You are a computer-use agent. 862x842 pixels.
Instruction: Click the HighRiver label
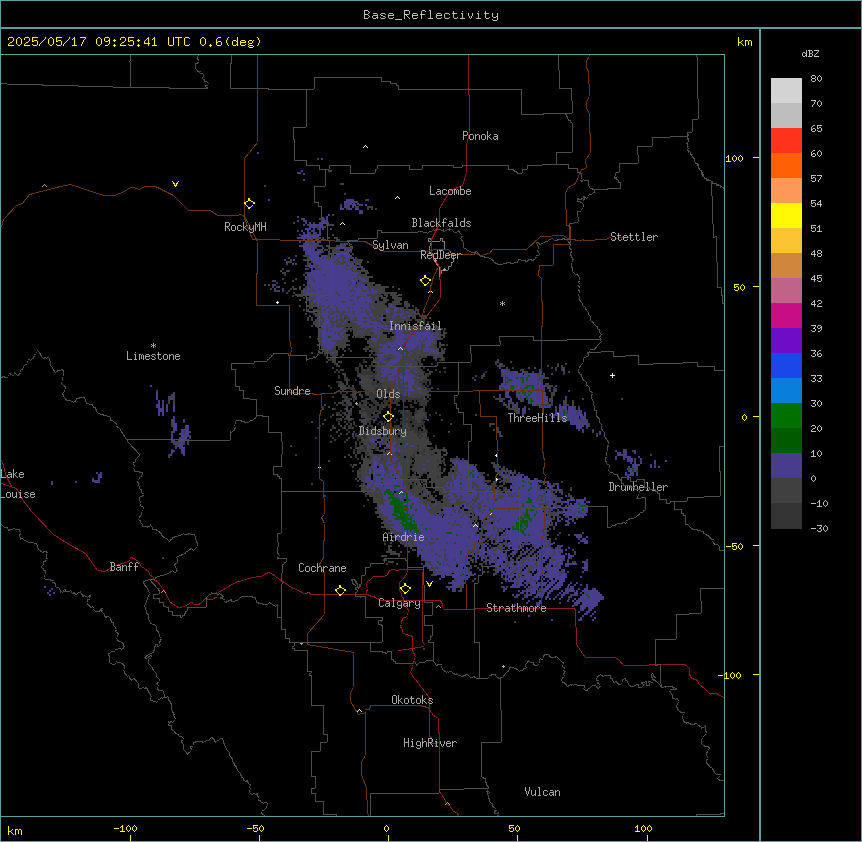click(430, 743)
